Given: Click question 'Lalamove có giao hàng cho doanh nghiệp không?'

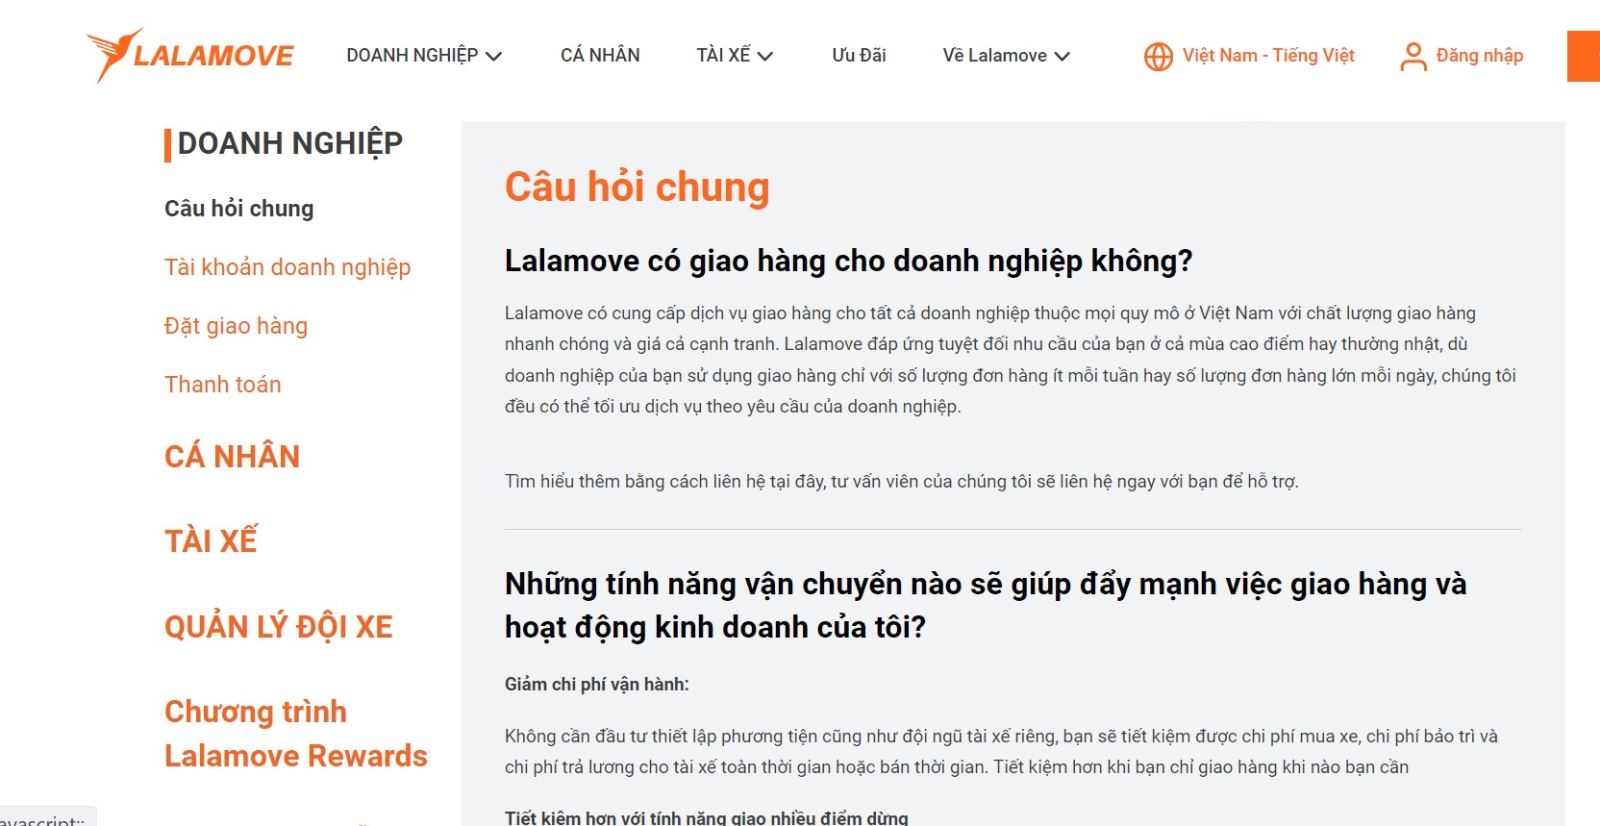Looking at the screenshot, I should click(x=848, y=261).
